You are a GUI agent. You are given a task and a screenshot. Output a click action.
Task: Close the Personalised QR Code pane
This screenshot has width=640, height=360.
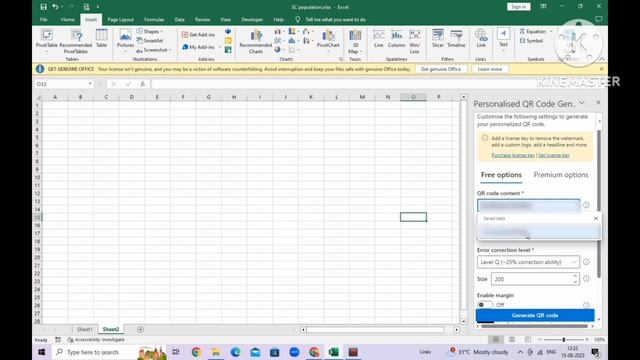(598, 102)
